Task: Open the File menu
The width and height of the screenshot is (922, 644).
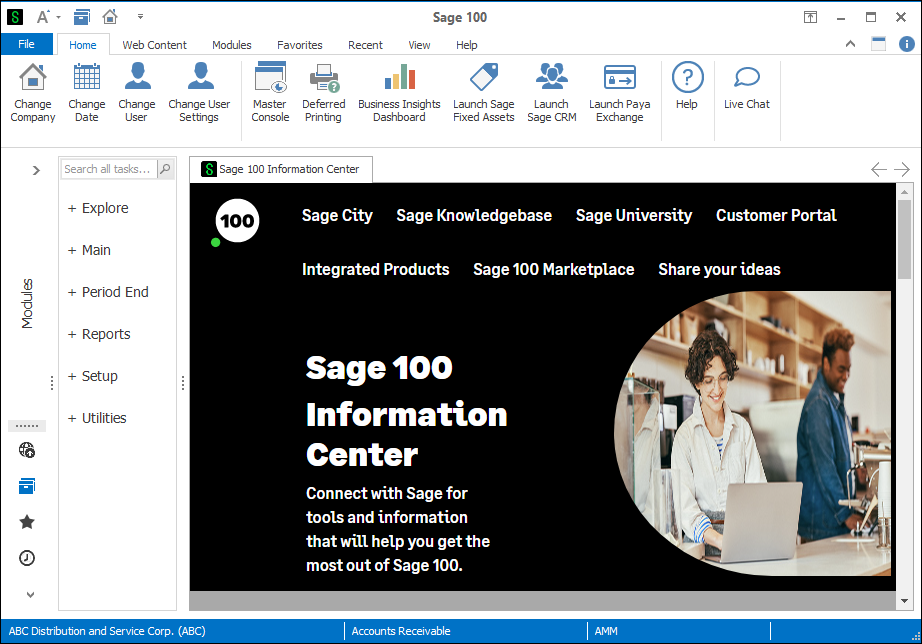Action: (27, 44)
